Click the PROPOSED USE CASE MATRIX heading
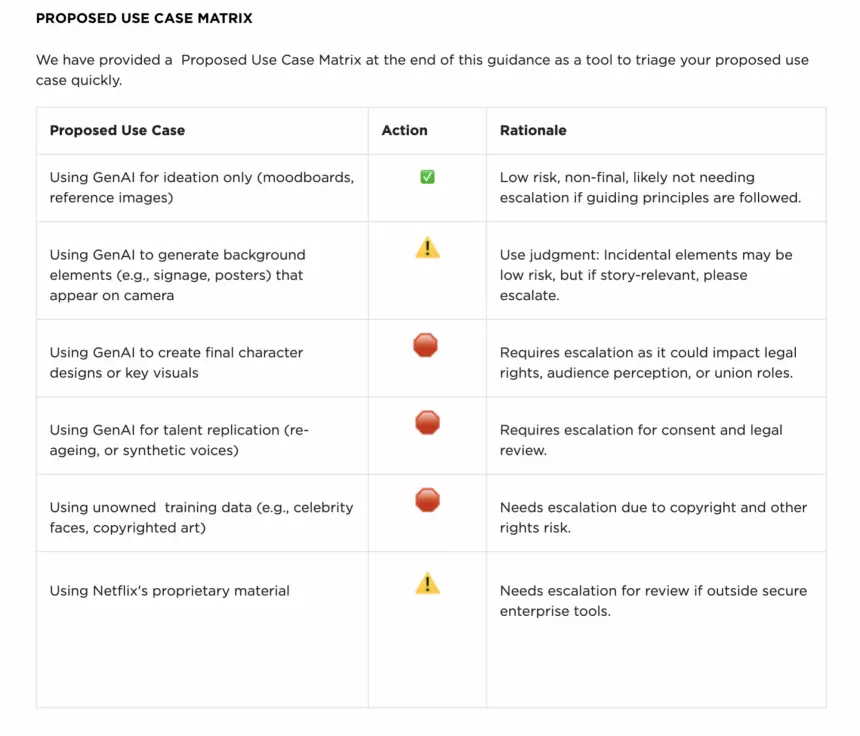This screenshot has width=860, height=736. coord(144,18)
